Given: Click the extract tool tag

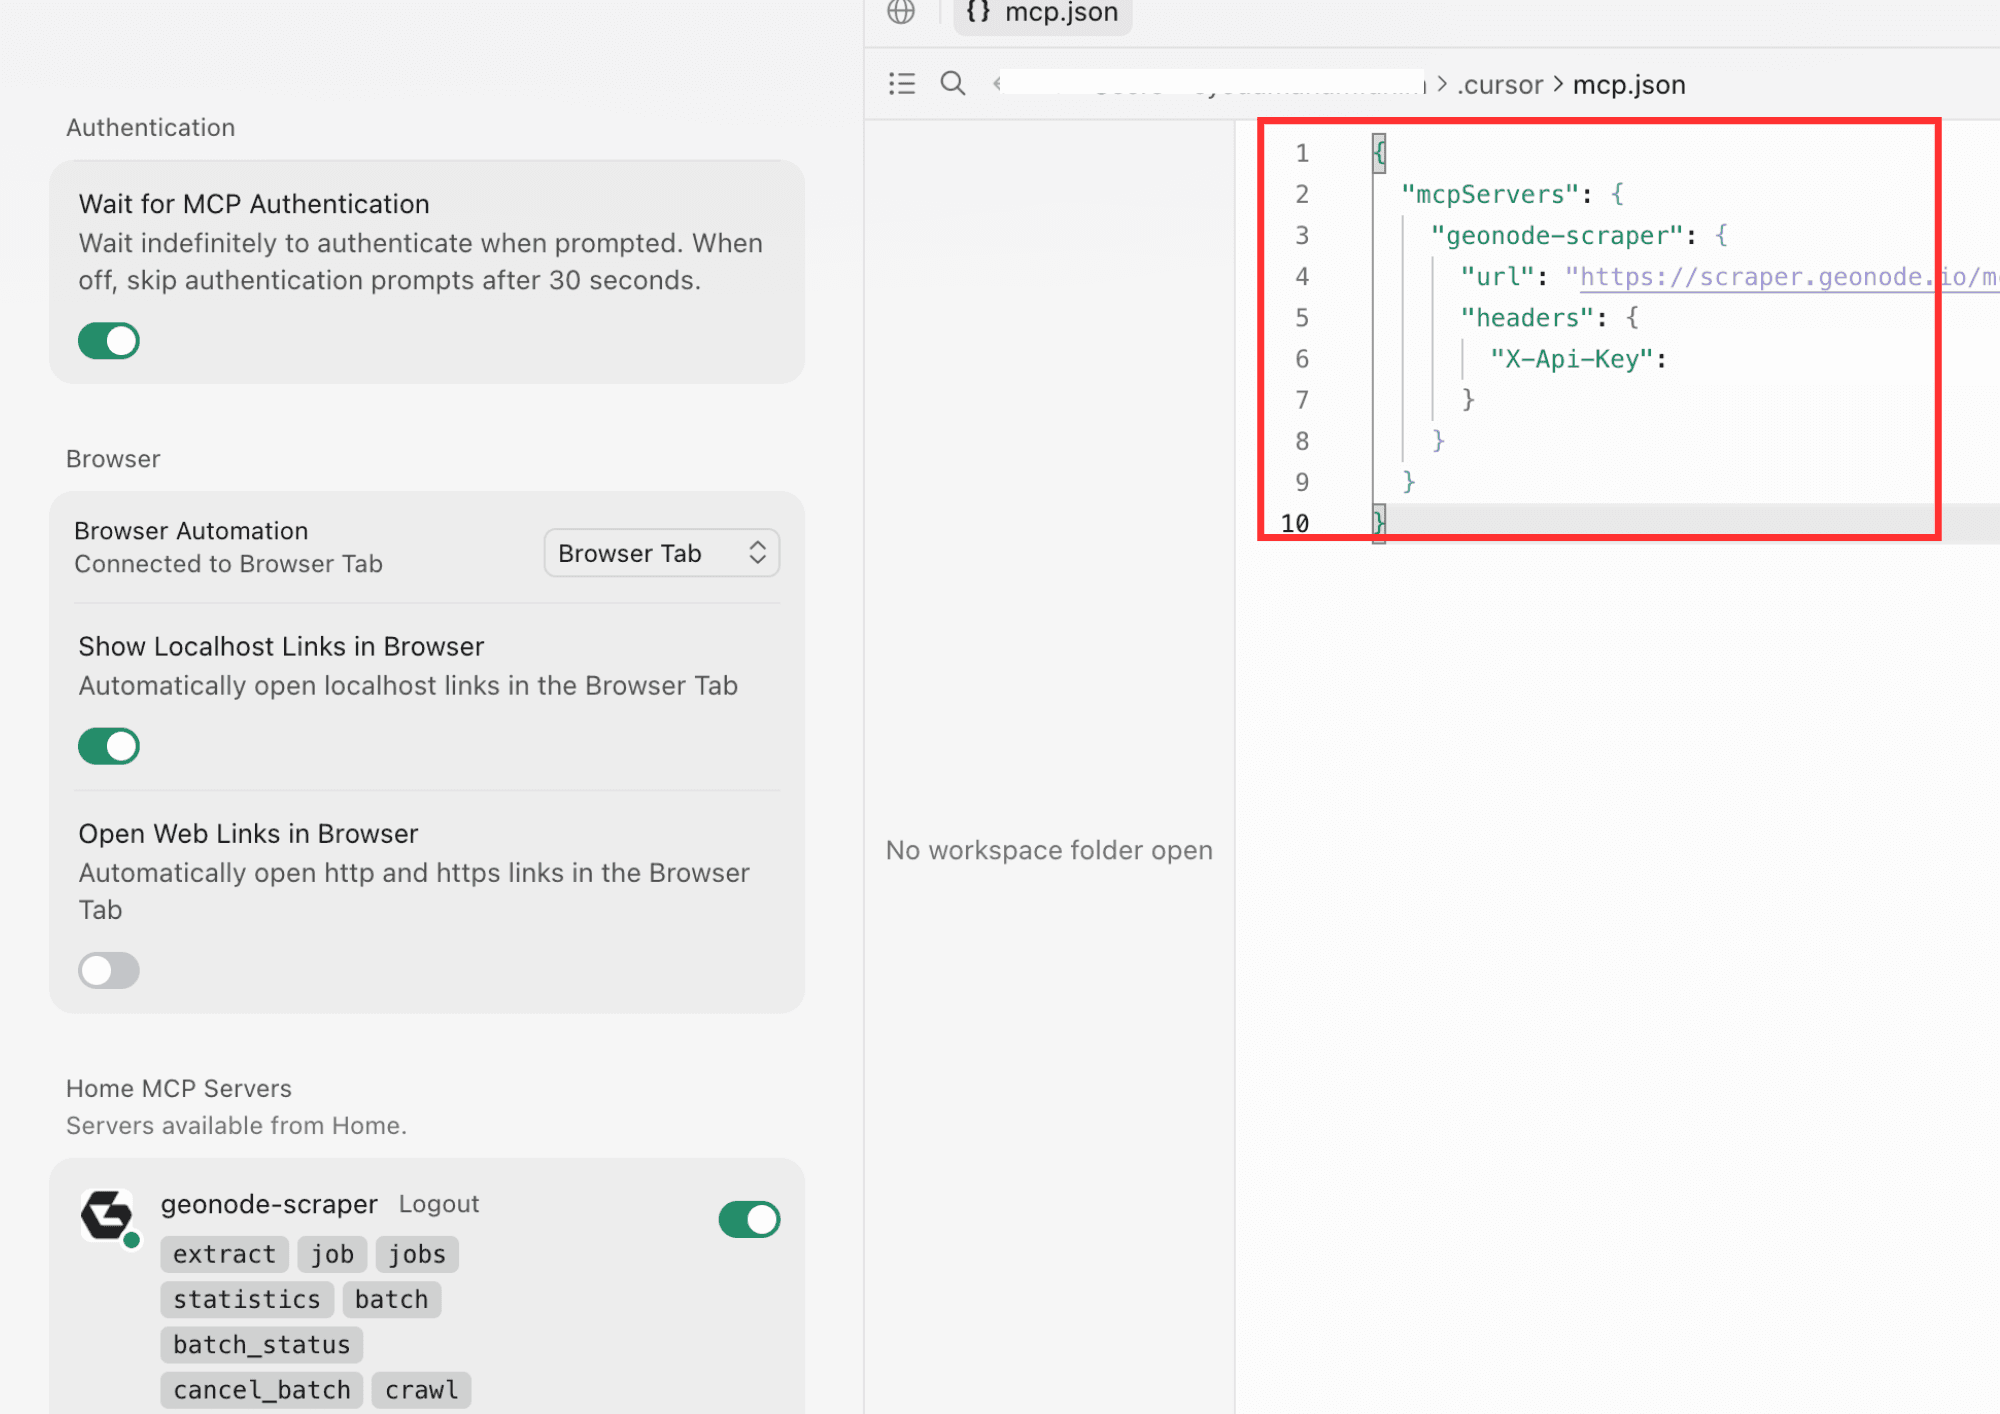Looking at the screenshot, I should pyautogui.click(x=224, y=1254).
